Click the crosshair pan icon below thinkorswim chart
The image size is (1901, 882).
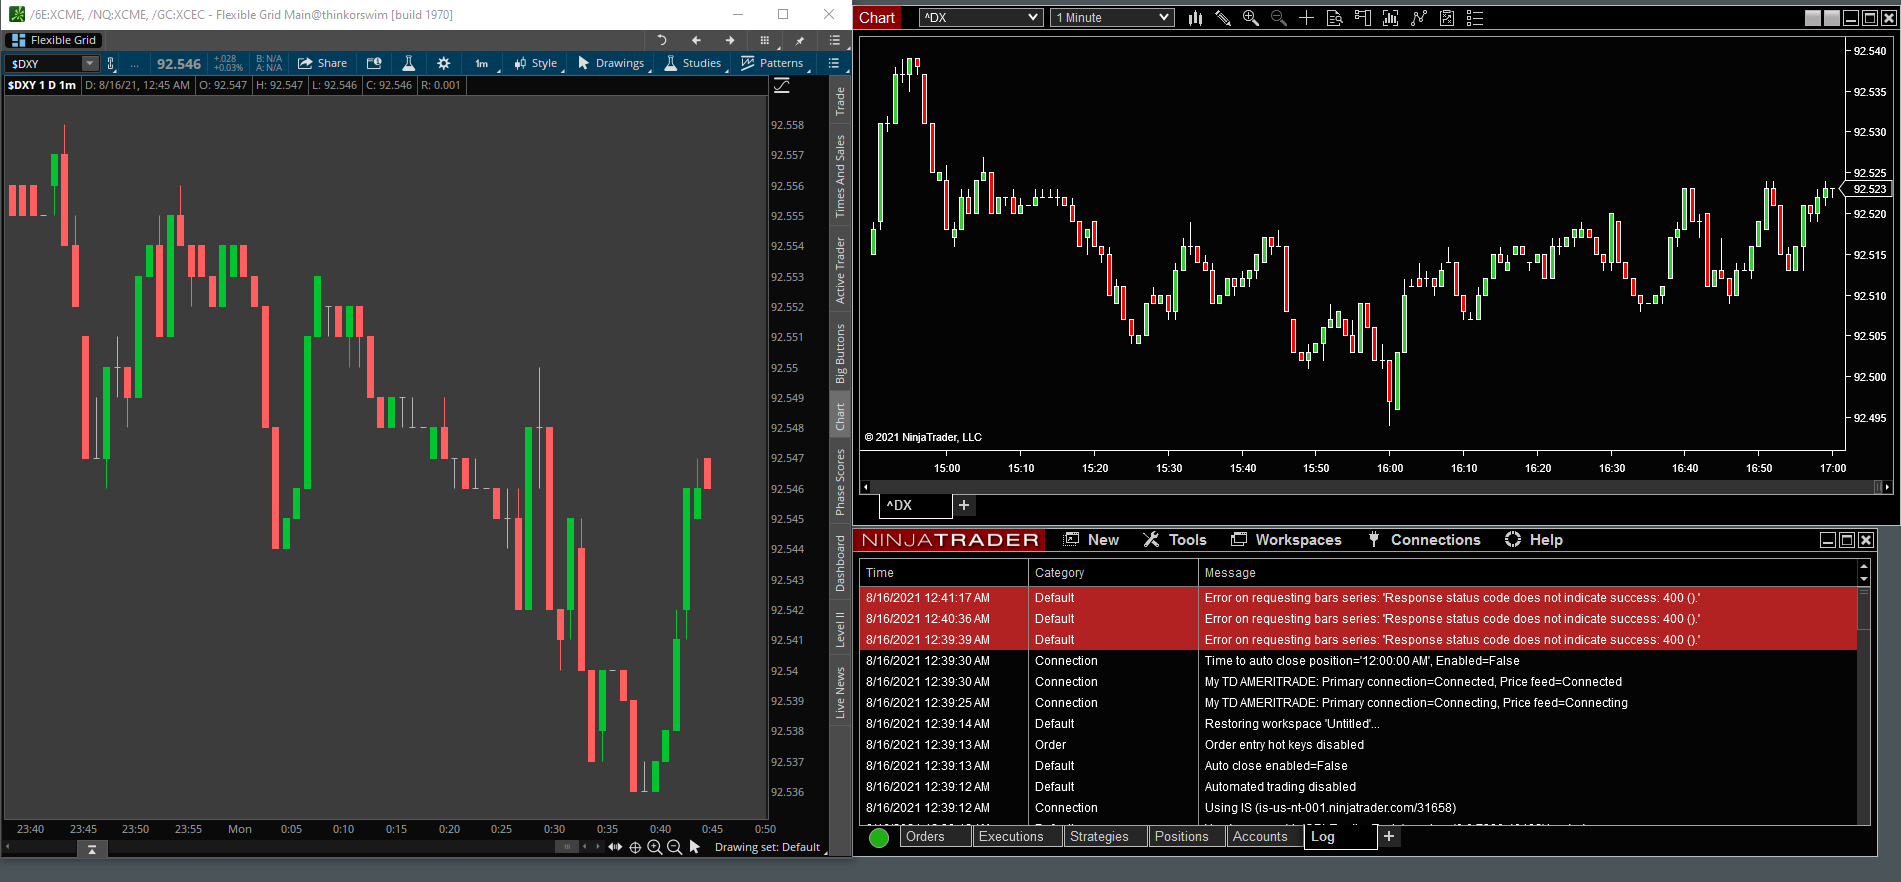pyautogui.click(x=635, y=847)
